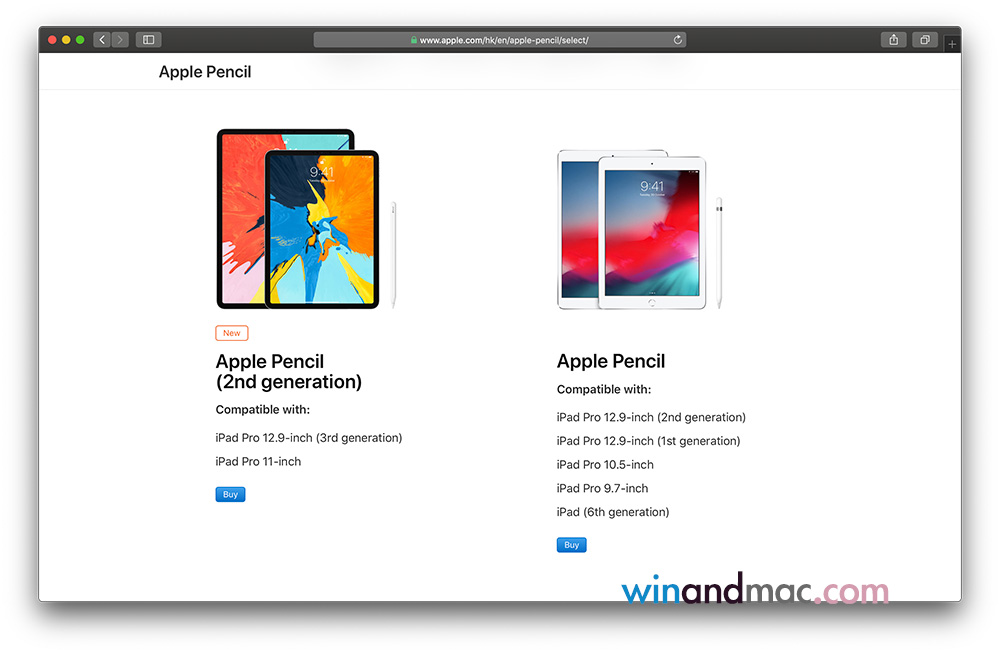
Task: Show tab overview icon
Action: [x=925, y=40]
